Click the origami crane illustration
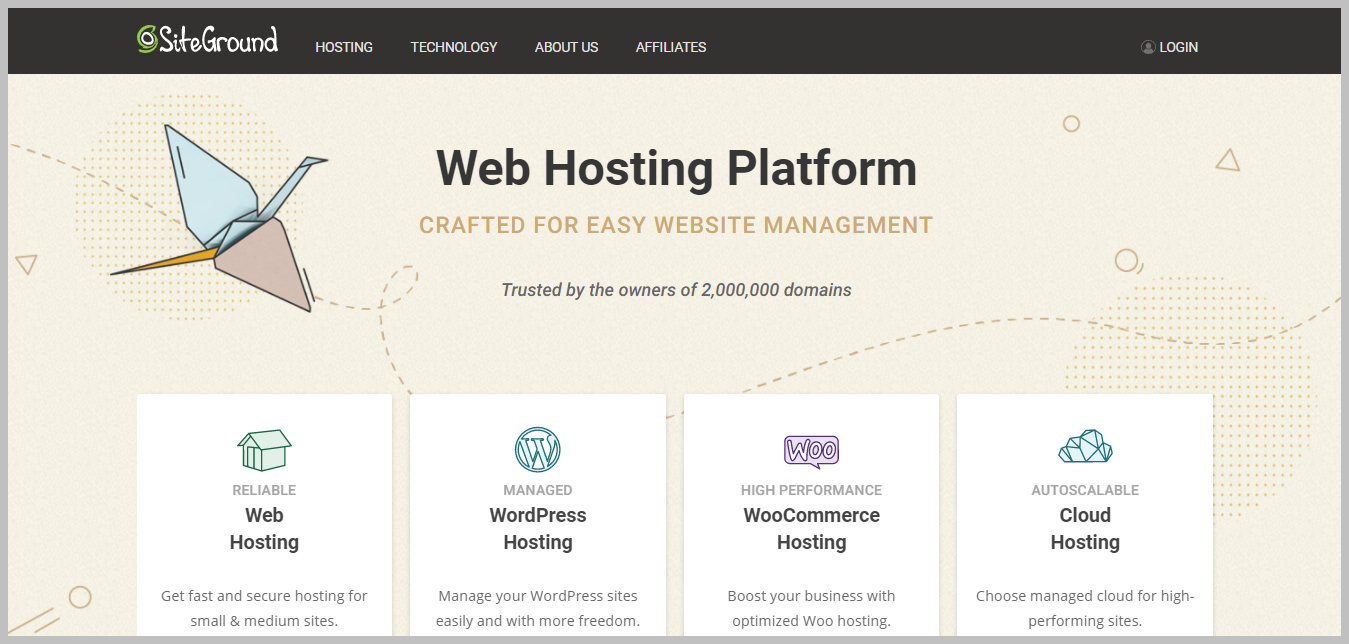 tap(219, 216)
